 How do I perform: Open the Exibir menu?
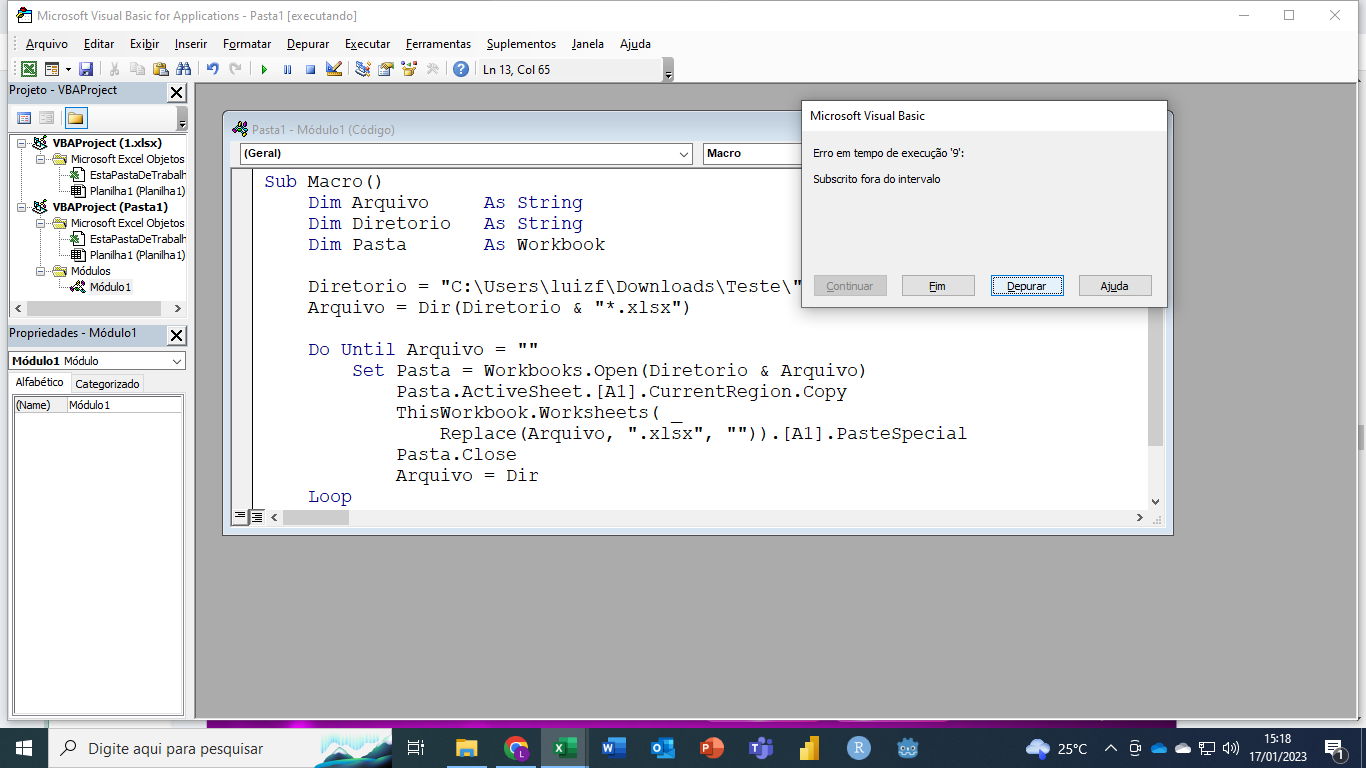144,44
